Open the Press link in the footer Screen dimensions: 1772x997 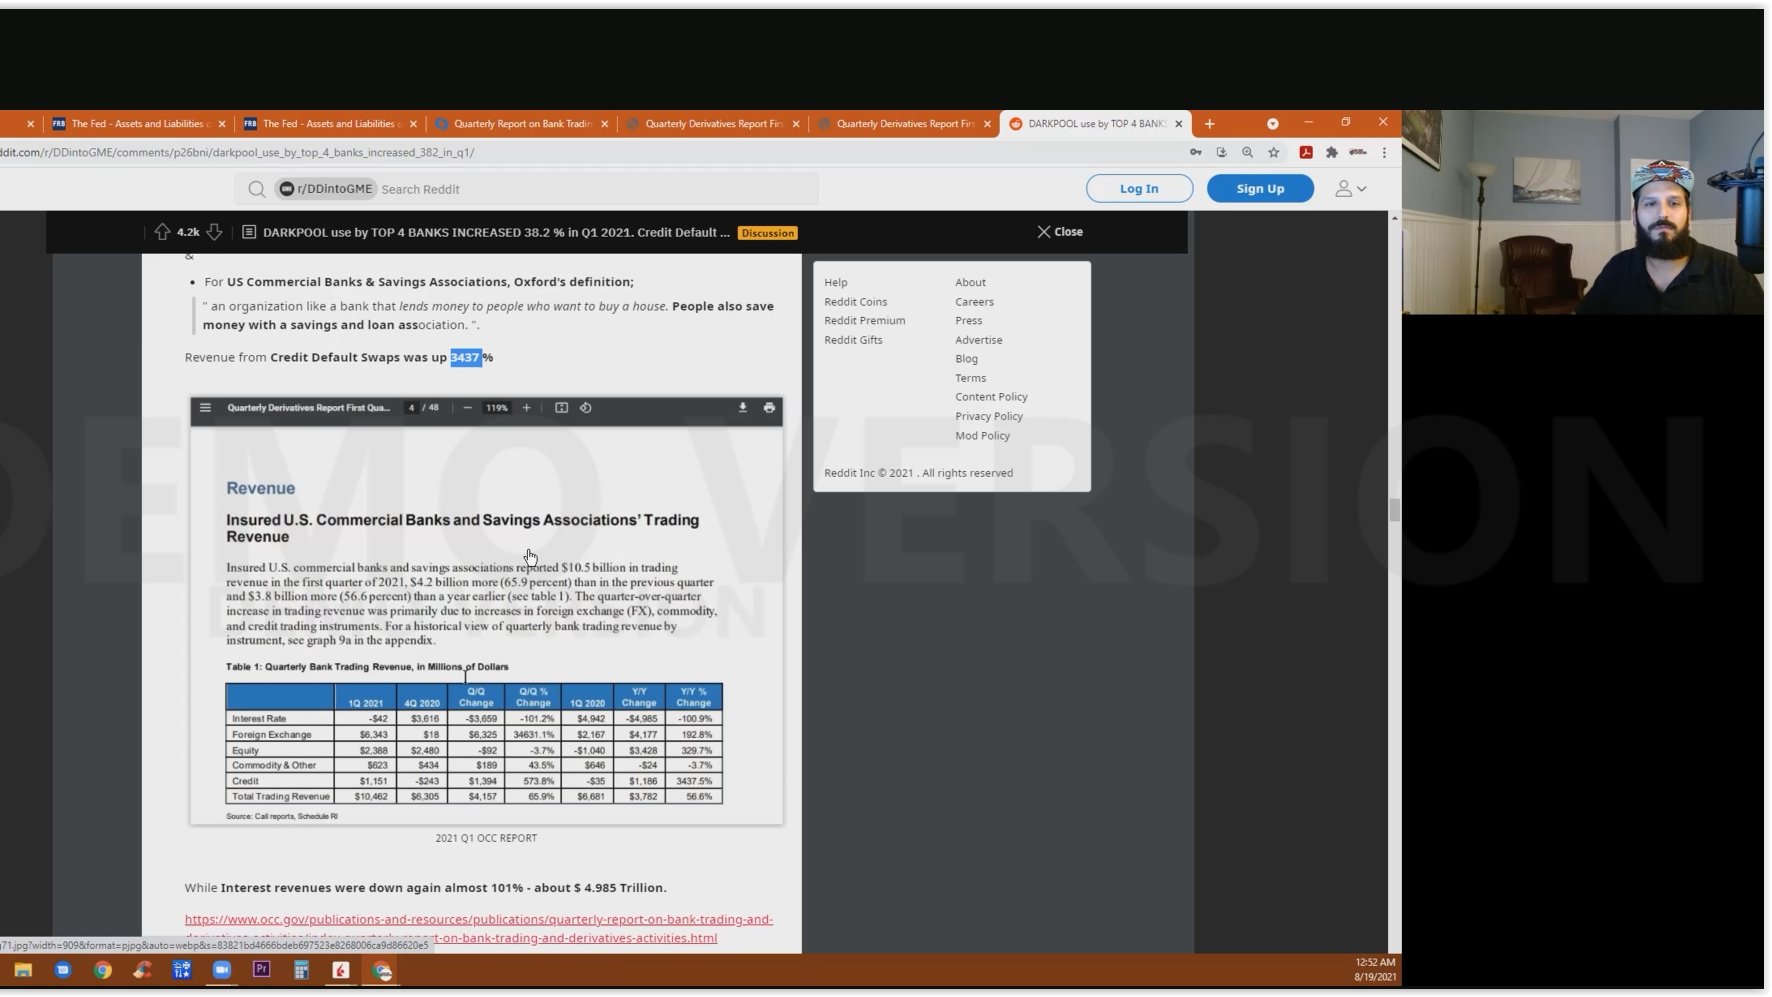click(968, 320)
